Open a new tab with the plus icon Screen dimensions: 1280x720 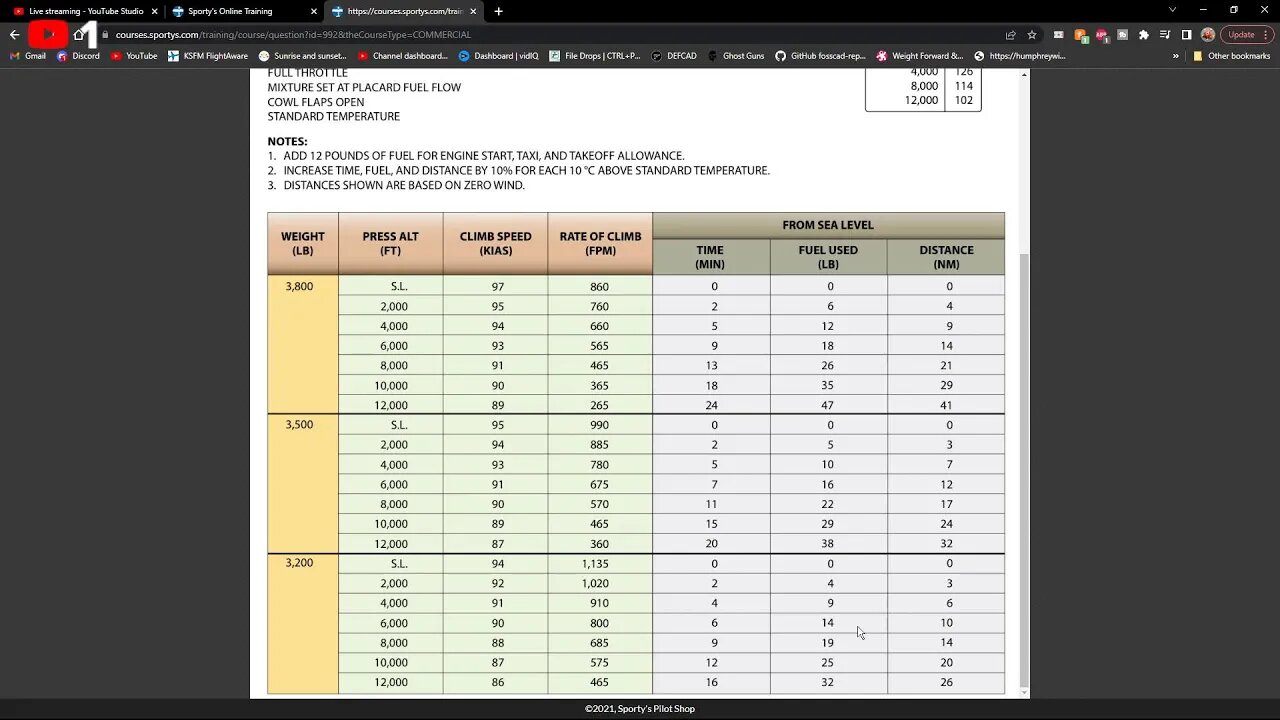click(x=498, y=11)
